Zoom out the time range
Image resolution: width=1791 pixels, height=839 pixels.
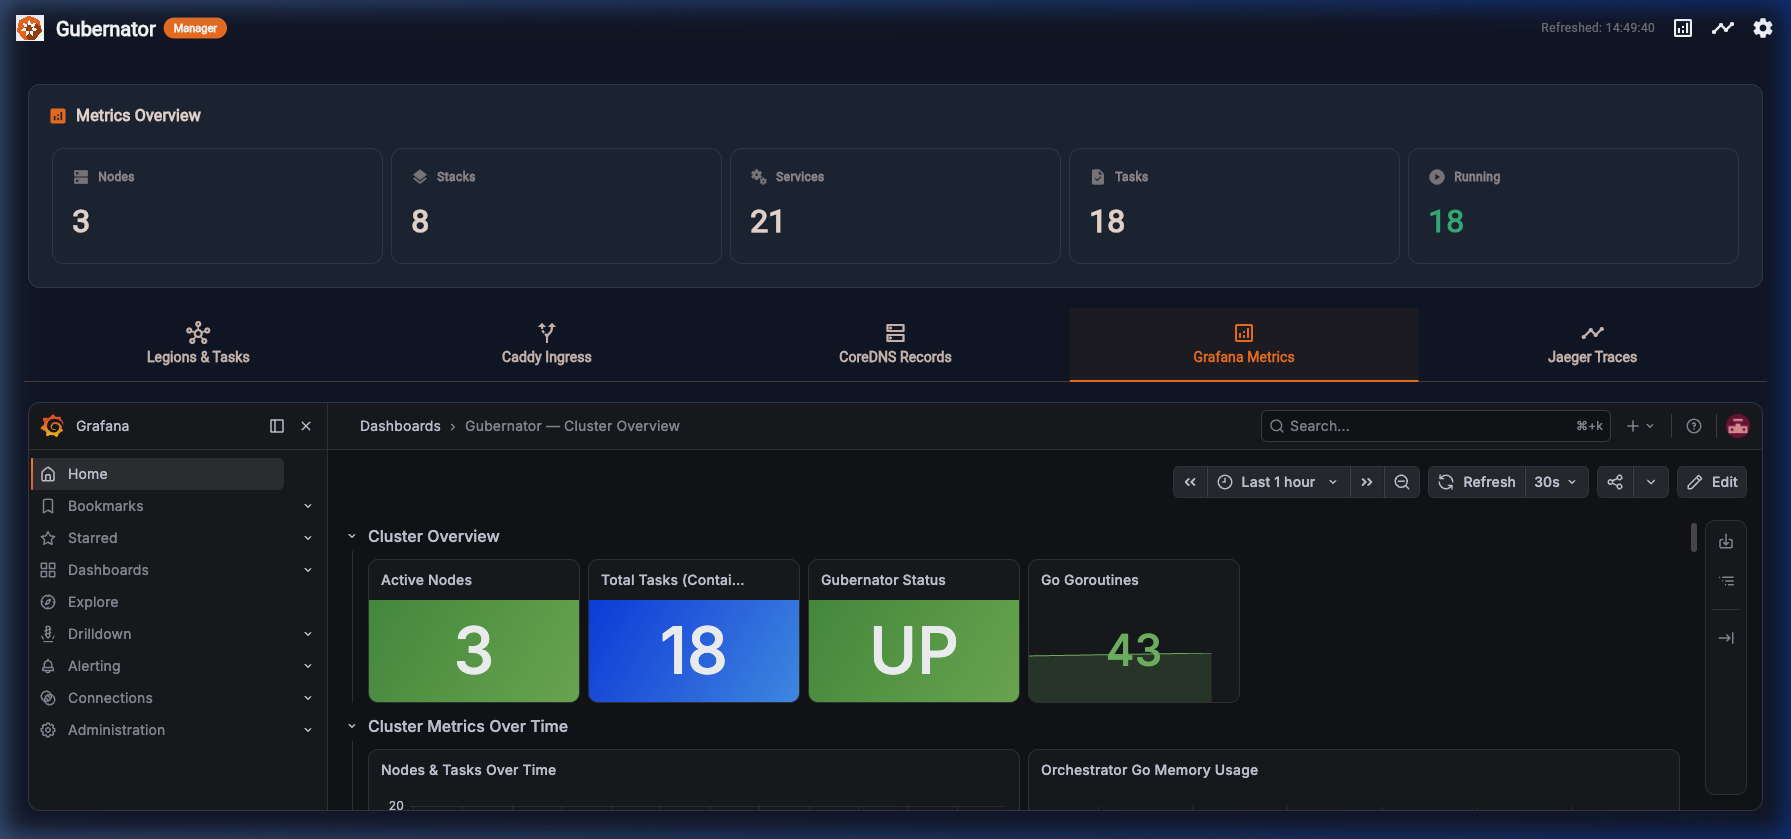(1402, 482)
